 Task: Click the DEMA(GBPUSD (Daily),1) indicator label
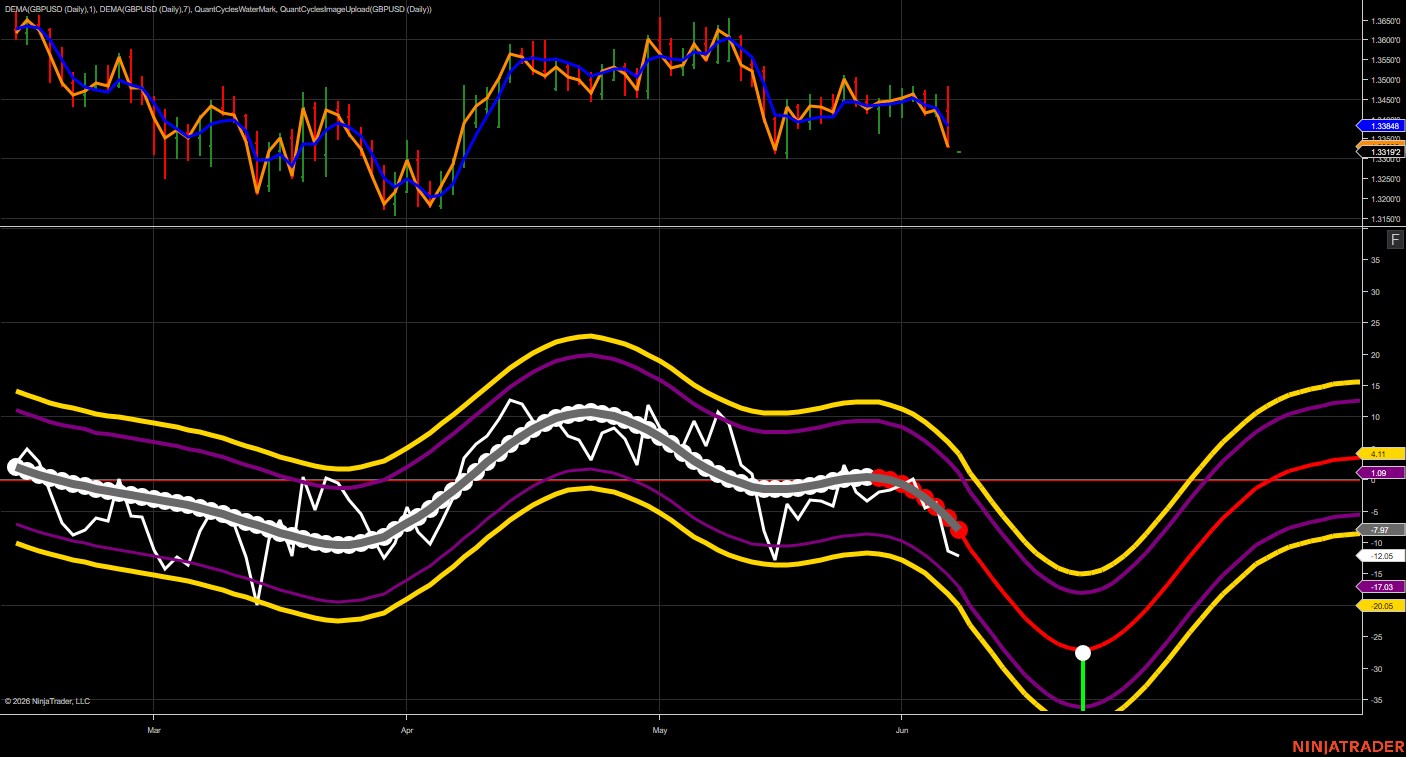click(x=50, y=9)
